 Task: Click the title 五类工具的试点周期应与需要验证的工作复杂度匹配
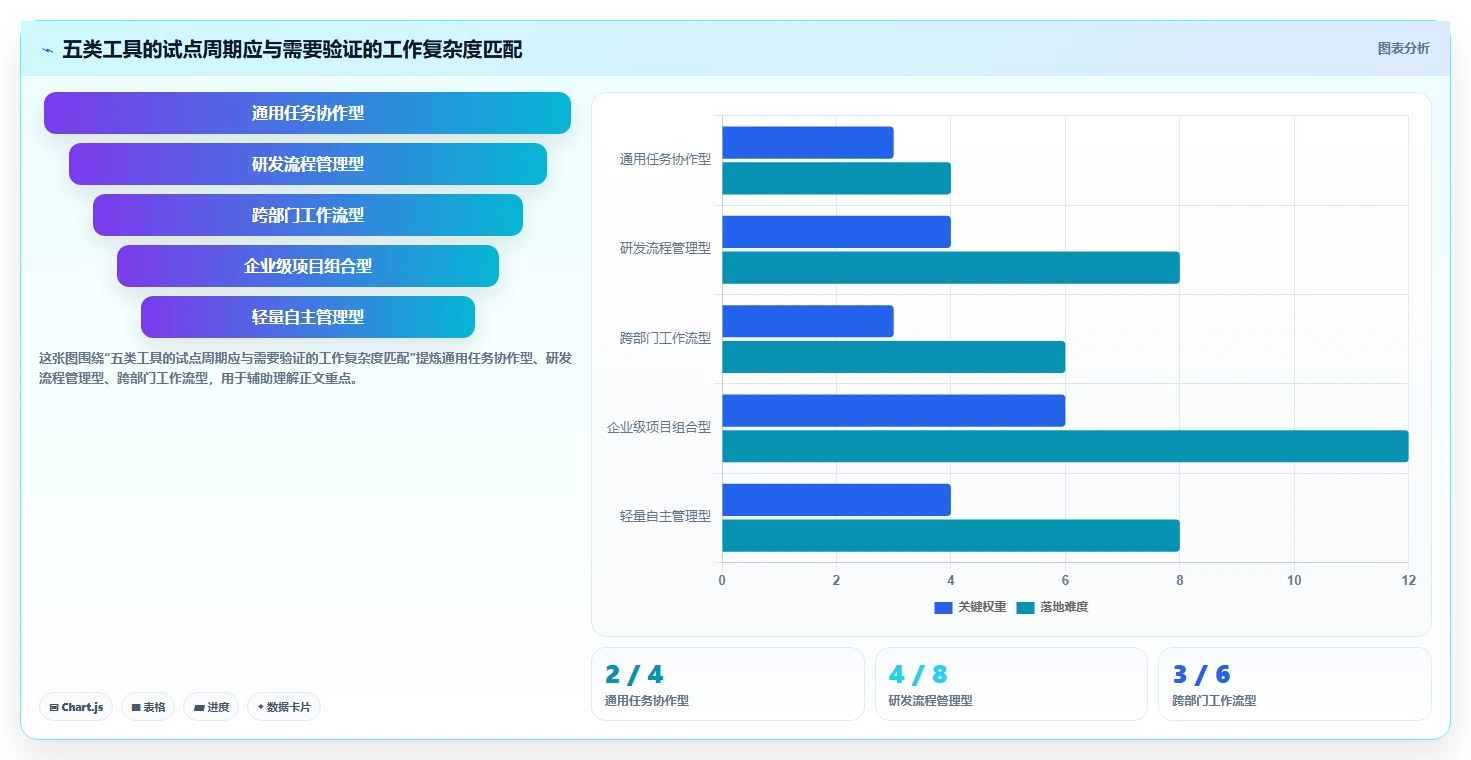point(292,50)
